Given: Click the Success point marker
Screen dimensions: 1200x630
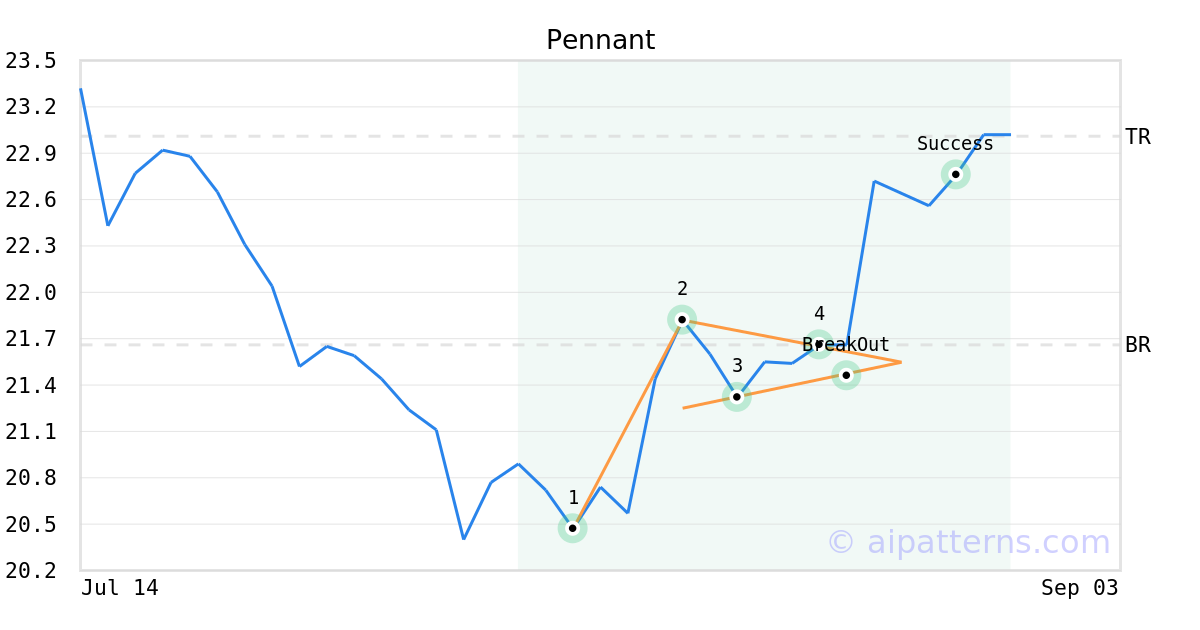Looking at the screenshot, I should tap(956, 174).
